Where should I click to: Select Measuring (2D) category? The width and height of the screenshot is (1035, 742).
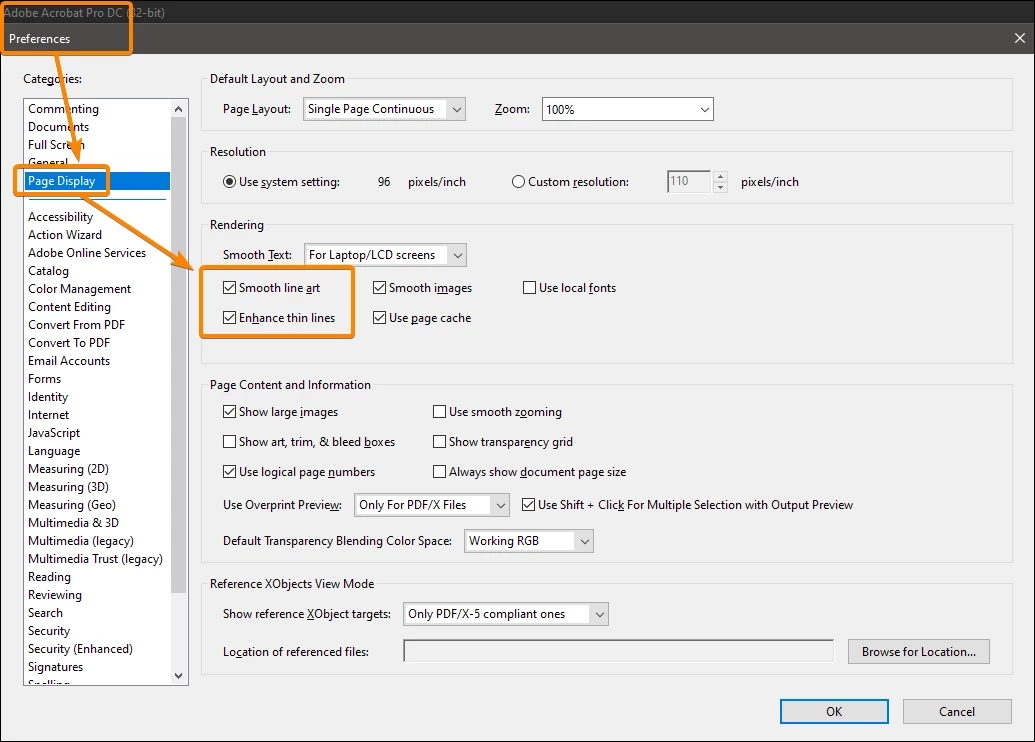68,469
